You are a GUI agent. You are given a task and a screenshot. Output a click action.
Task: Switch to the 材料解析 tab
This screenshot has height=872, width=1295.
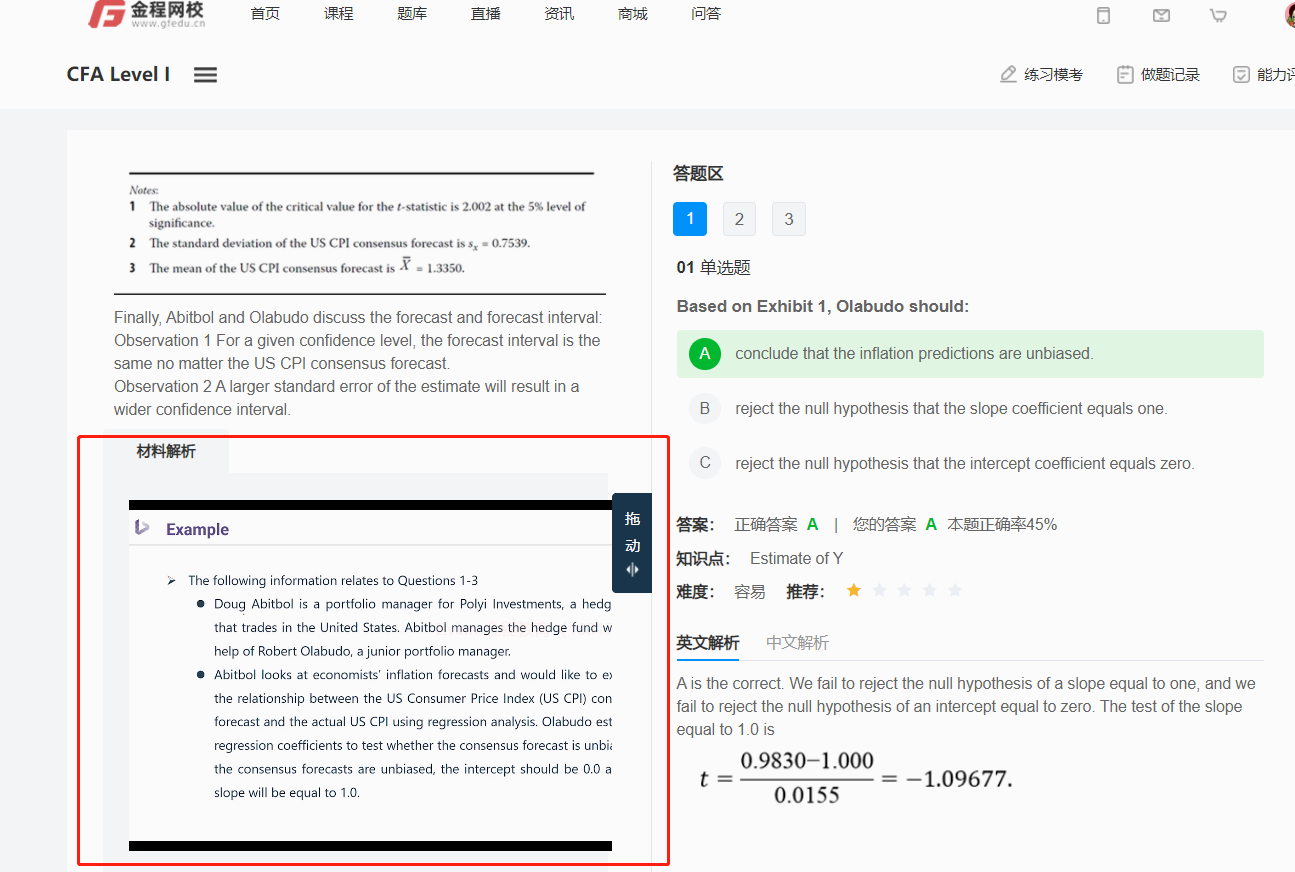tap(166, 451)
